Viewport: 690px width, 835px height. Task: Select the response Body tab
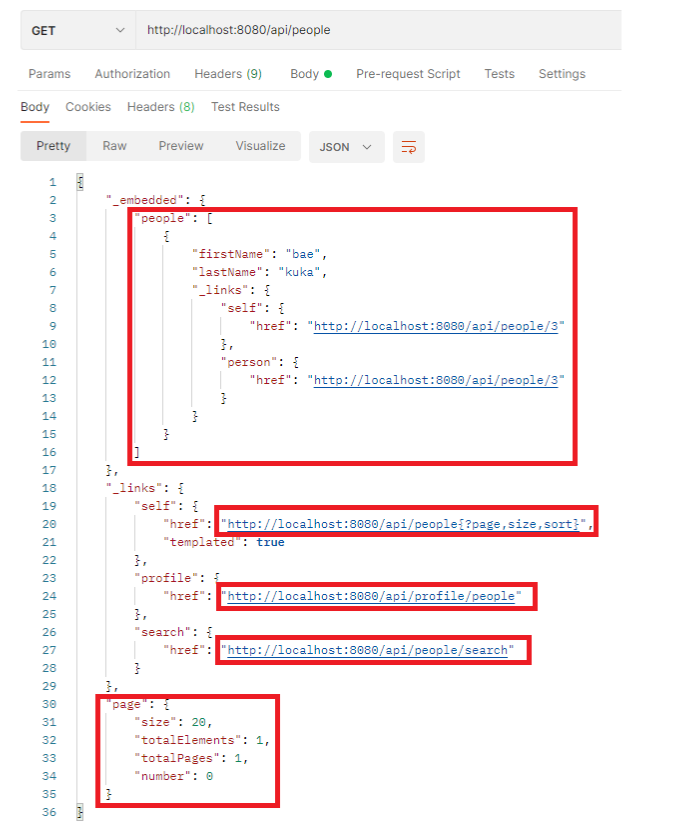[35, 107]
